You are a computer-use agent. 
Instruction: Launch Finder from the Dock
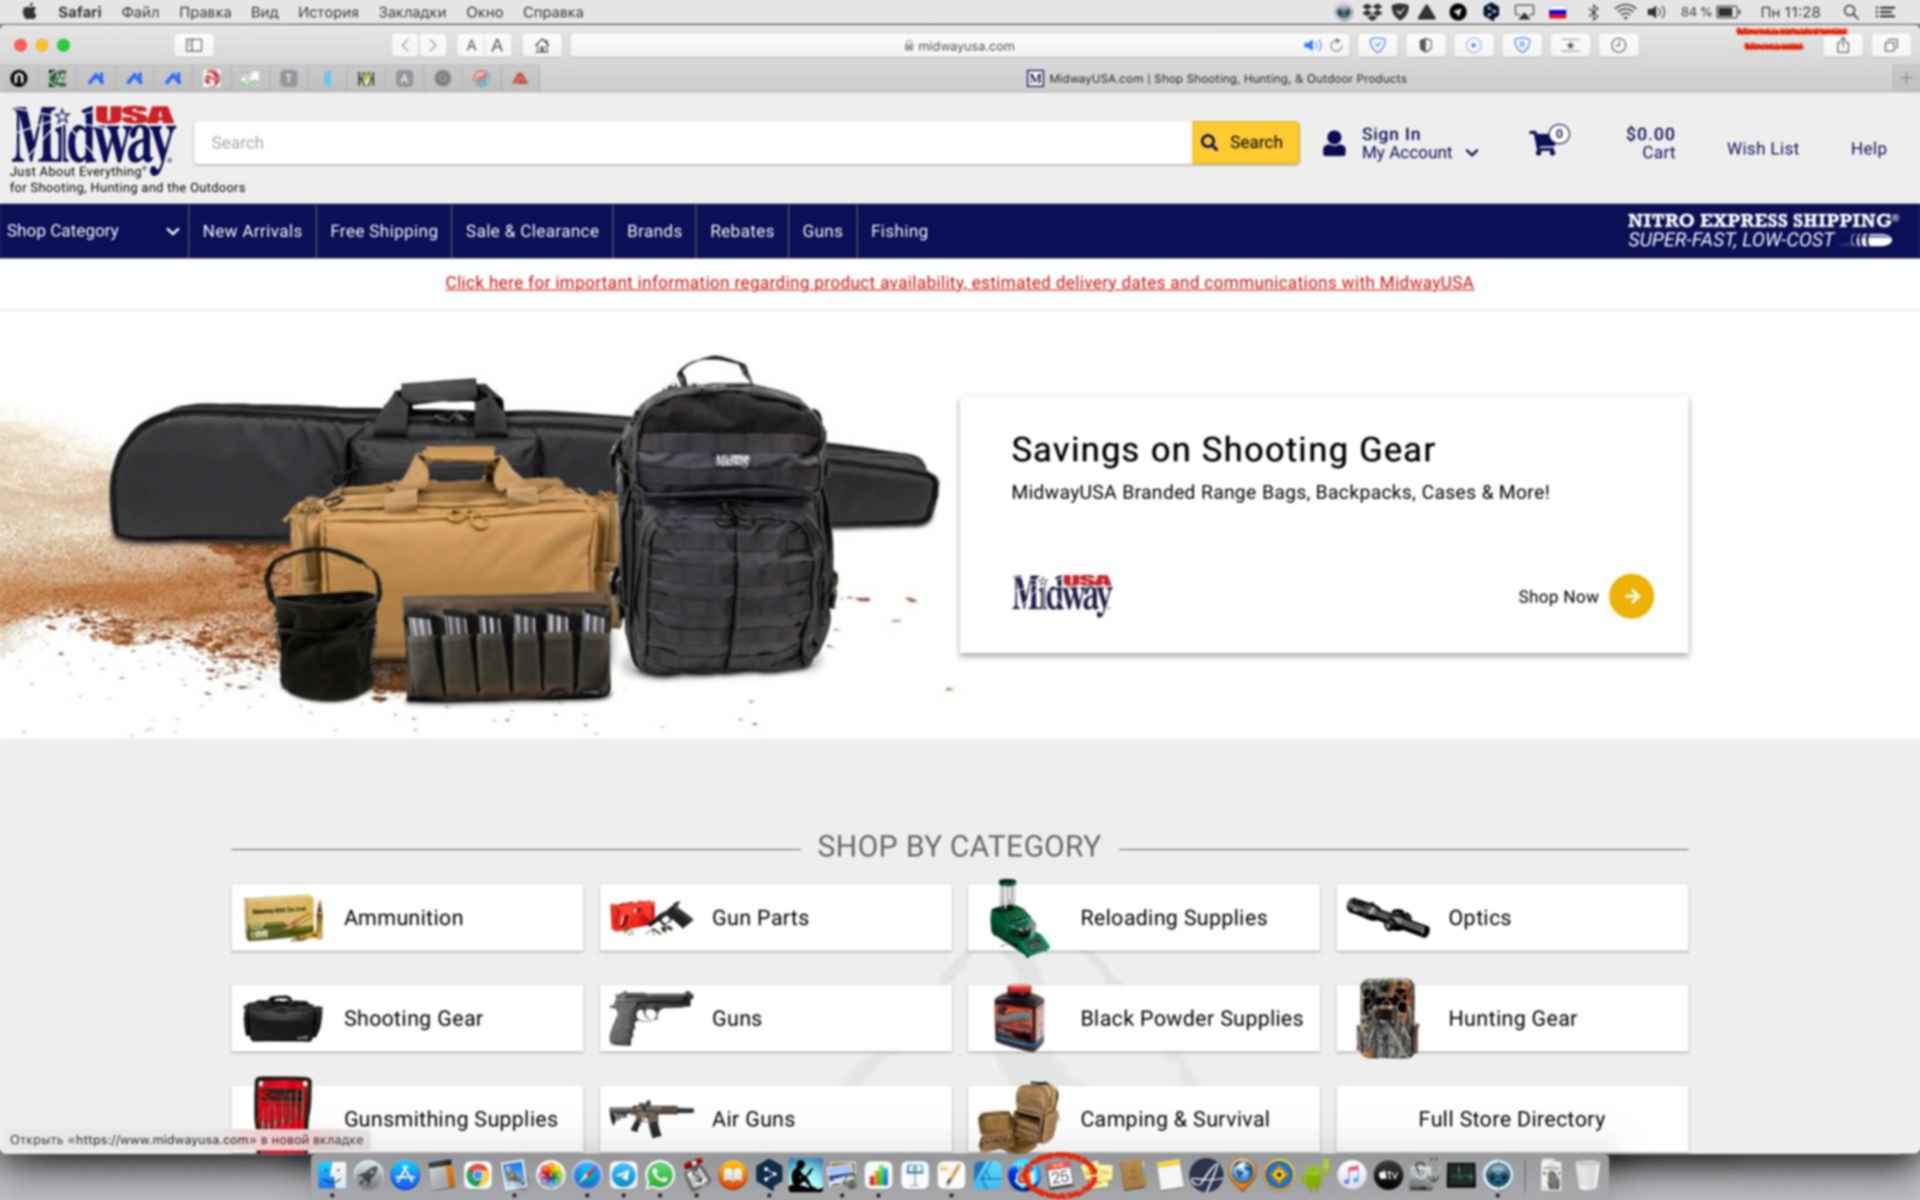331,1176
